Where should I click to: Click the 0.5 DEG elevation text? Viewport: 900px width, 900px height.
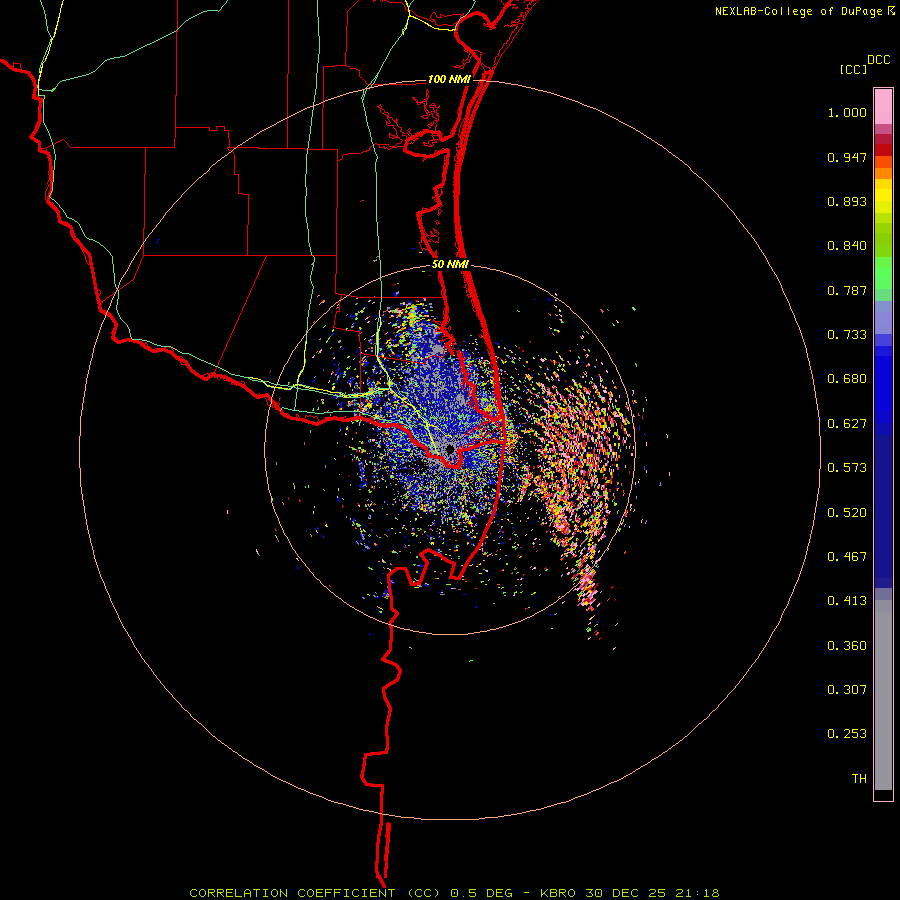click(x=482, y=893)
